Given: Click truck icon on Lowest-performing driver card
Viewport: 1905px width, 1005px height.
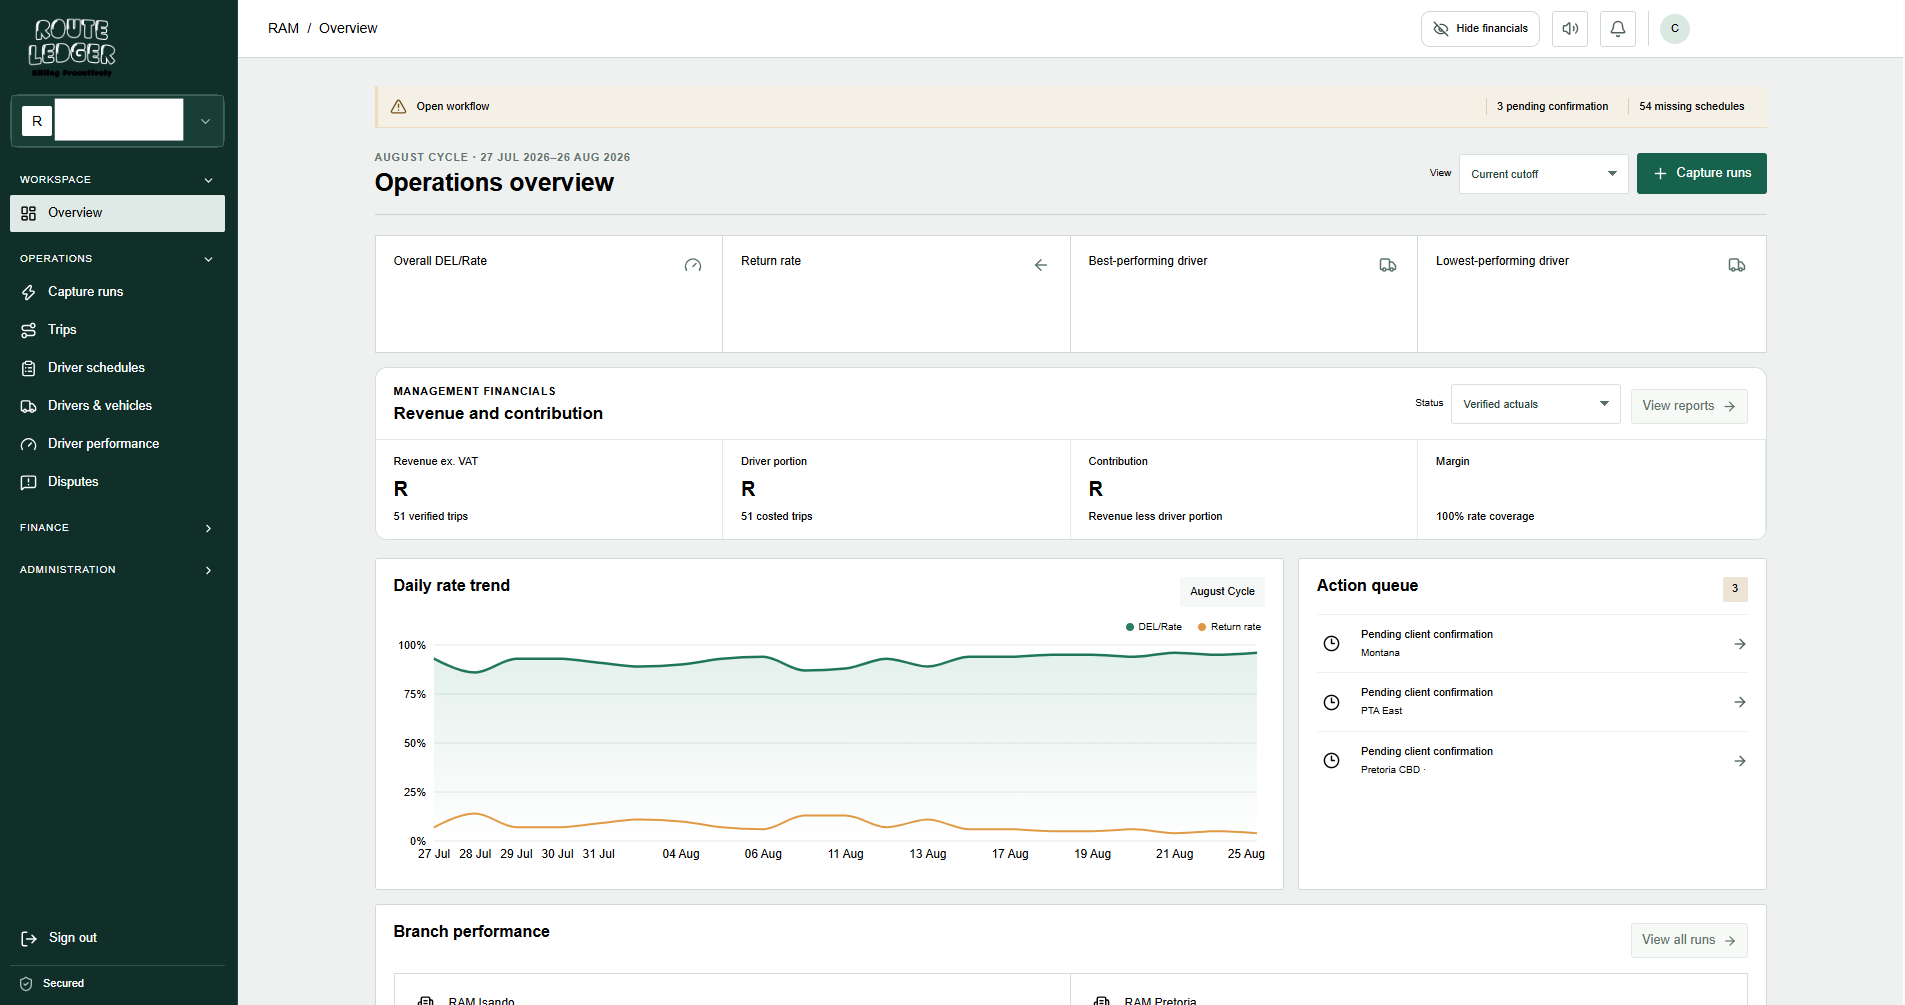Looking at the screenshot, I should [1737, 265].
